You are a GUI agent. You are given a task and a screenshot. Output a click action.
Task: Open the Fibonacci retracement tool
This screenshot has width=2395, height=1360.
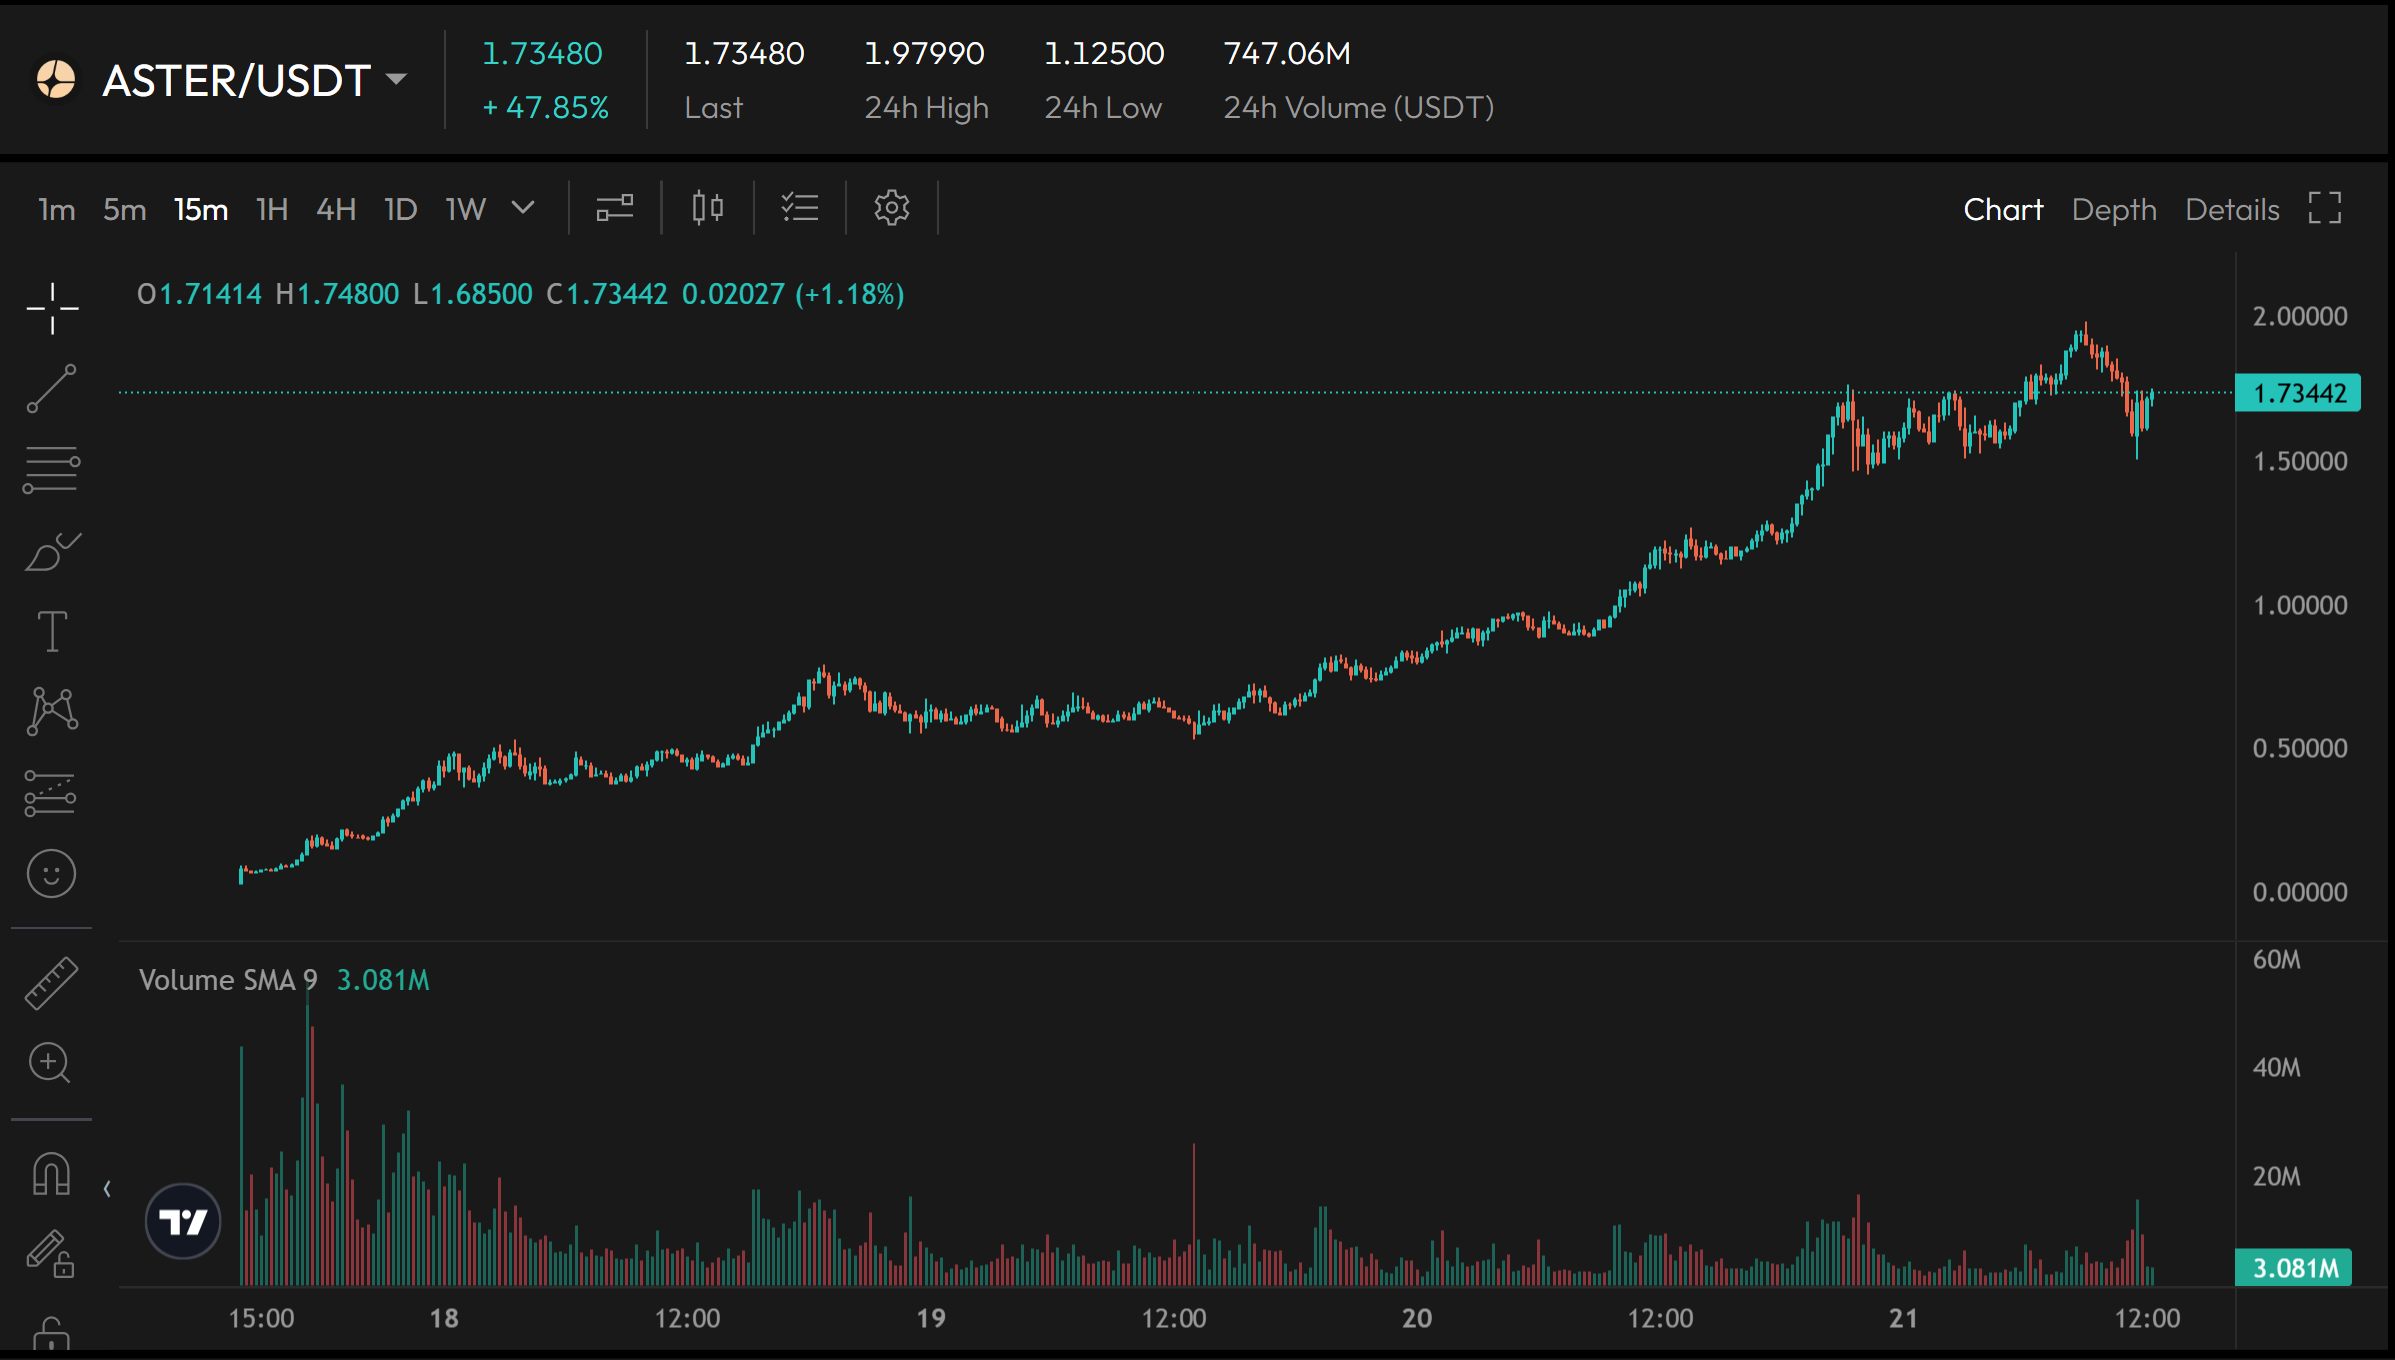[52, 469]
